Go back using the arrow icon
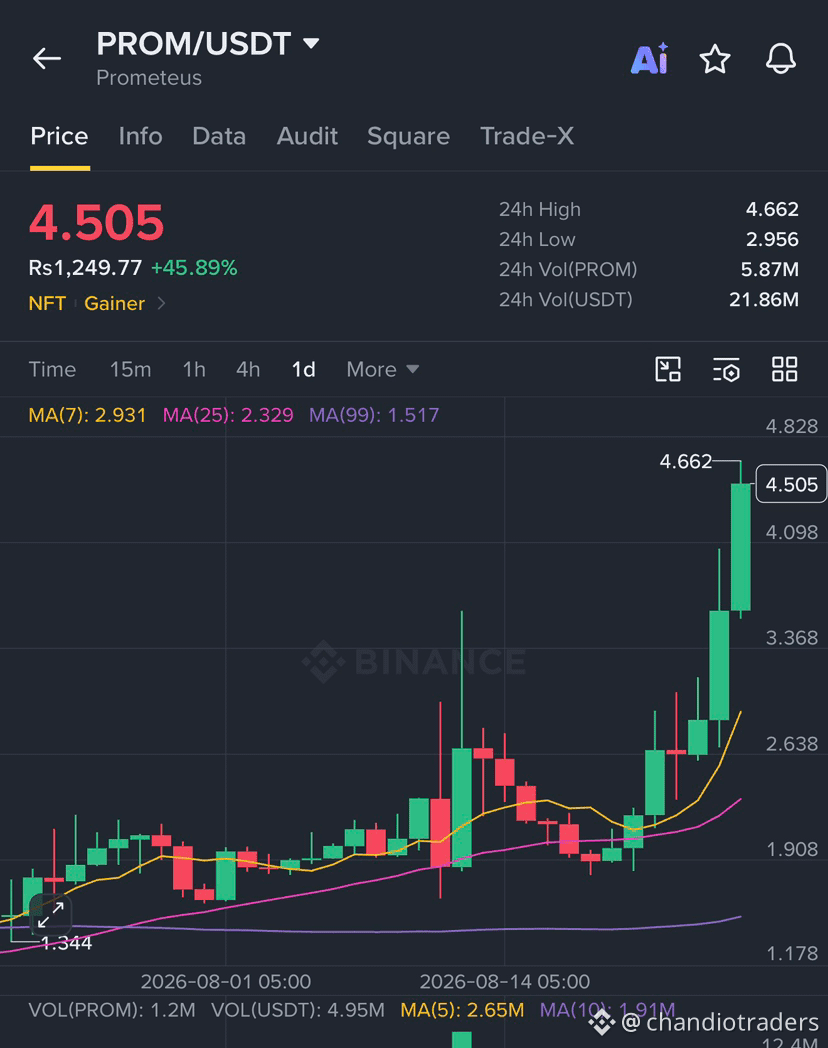828x1048 pixels. click(47, 59)
